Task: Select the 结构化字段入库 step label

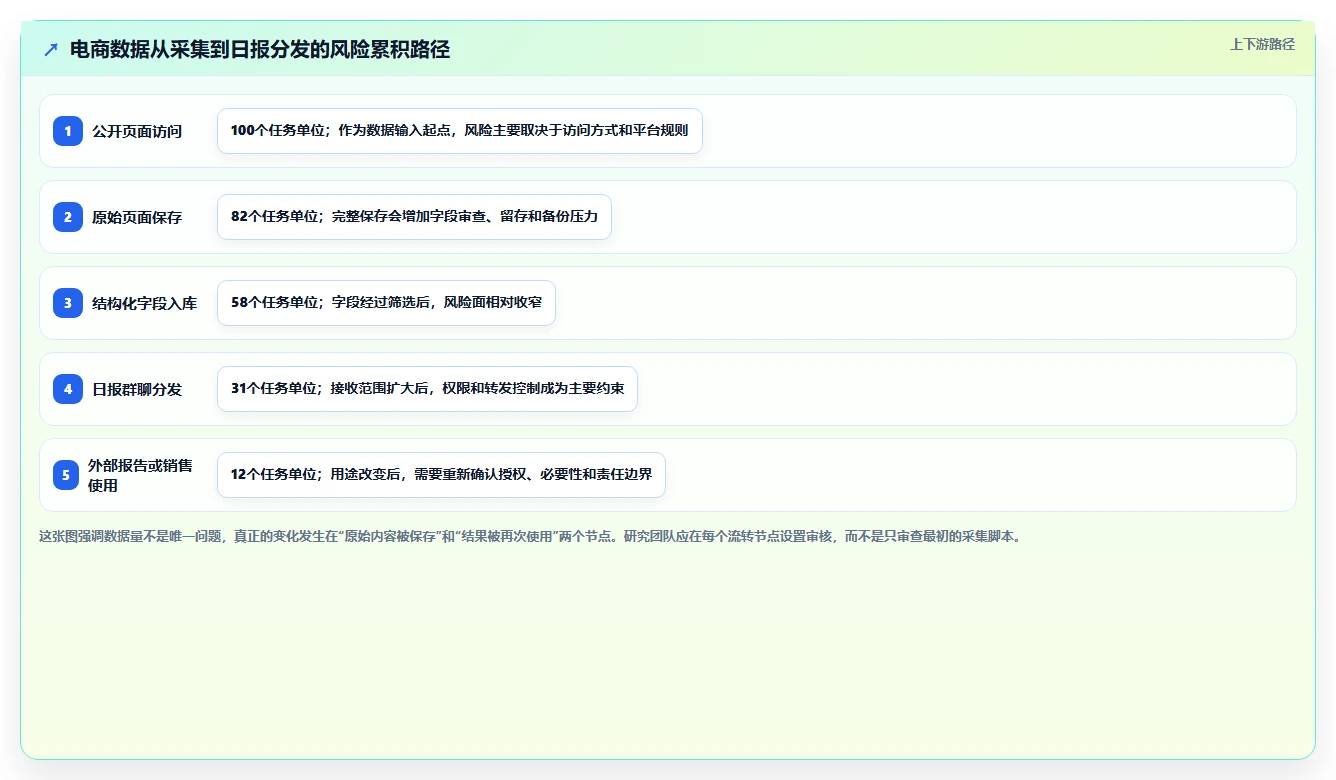Action: coord(144,303)
